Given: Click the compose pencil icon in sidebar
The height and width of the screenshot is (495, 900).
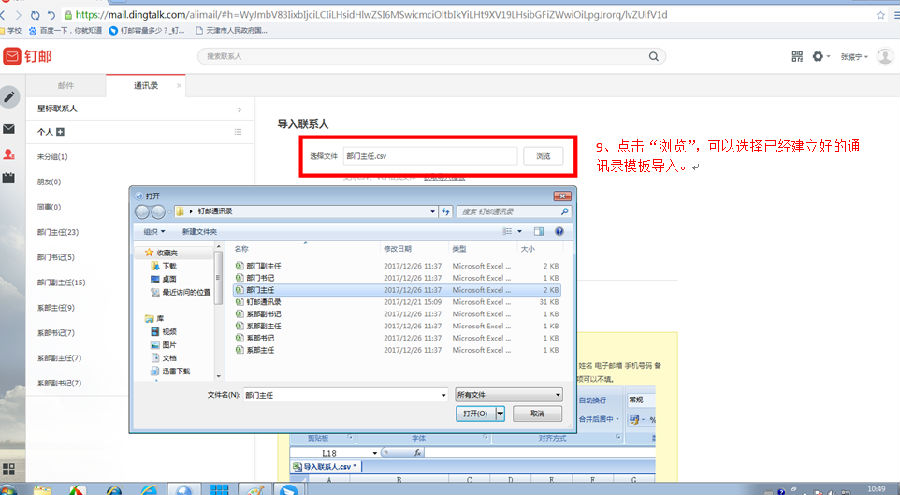Looking at the screenshot, I should (x=10, y=97).
